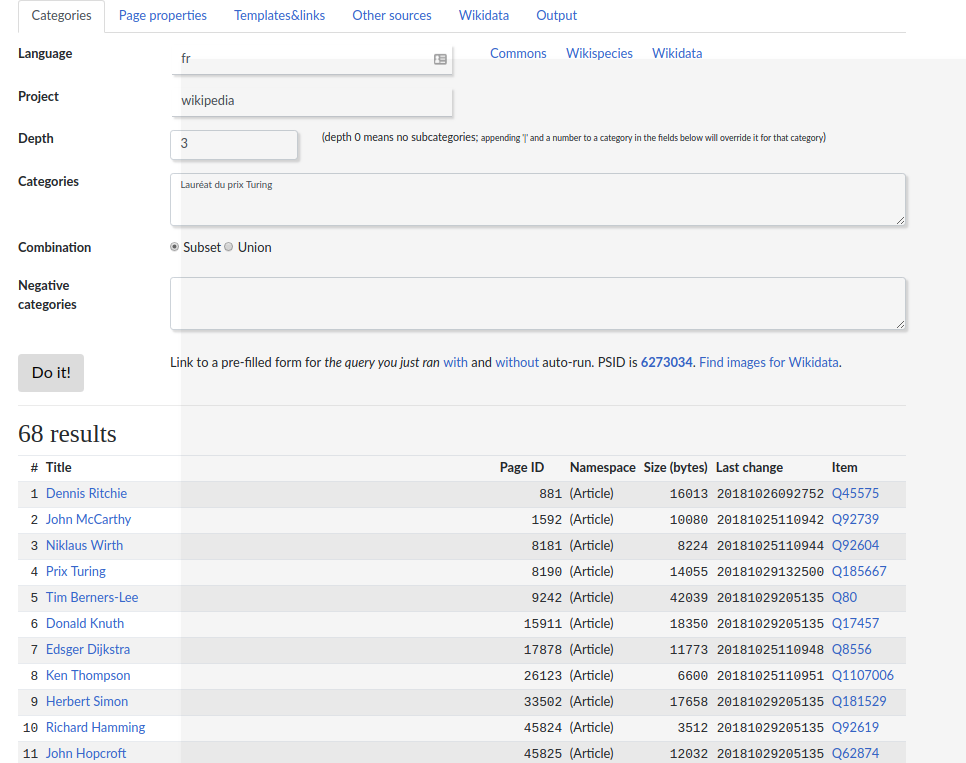Click the Negative categories text area
The image size is (966, 763).
[x=538, y=303]
